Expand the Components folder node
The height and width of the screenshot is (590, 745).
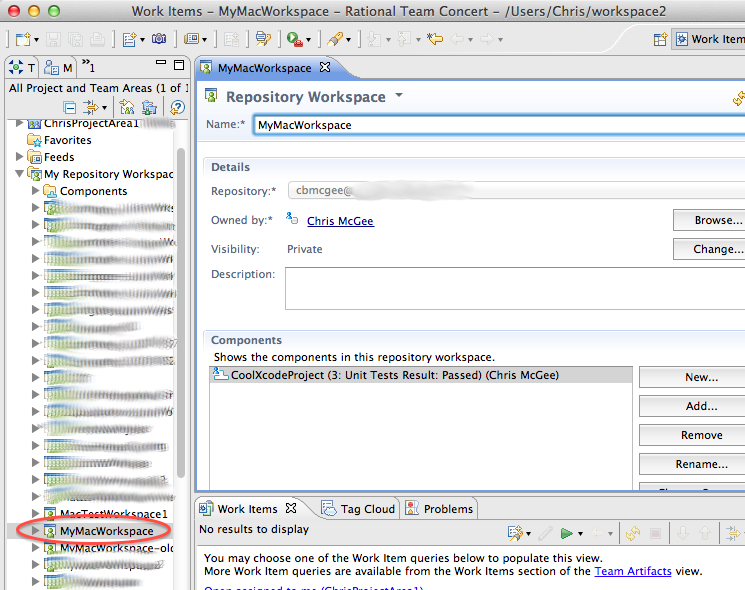click(x=35, y=190)
